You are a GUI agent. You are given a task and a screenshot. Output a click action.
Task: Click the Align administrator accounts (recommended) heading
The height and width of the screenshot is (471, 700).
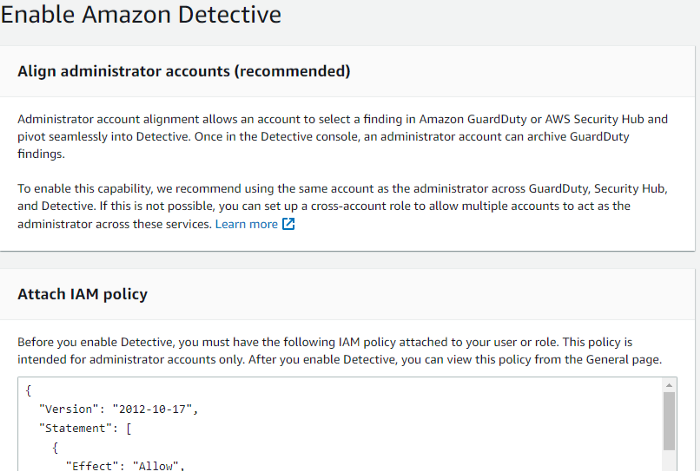(x=184, y=71)
